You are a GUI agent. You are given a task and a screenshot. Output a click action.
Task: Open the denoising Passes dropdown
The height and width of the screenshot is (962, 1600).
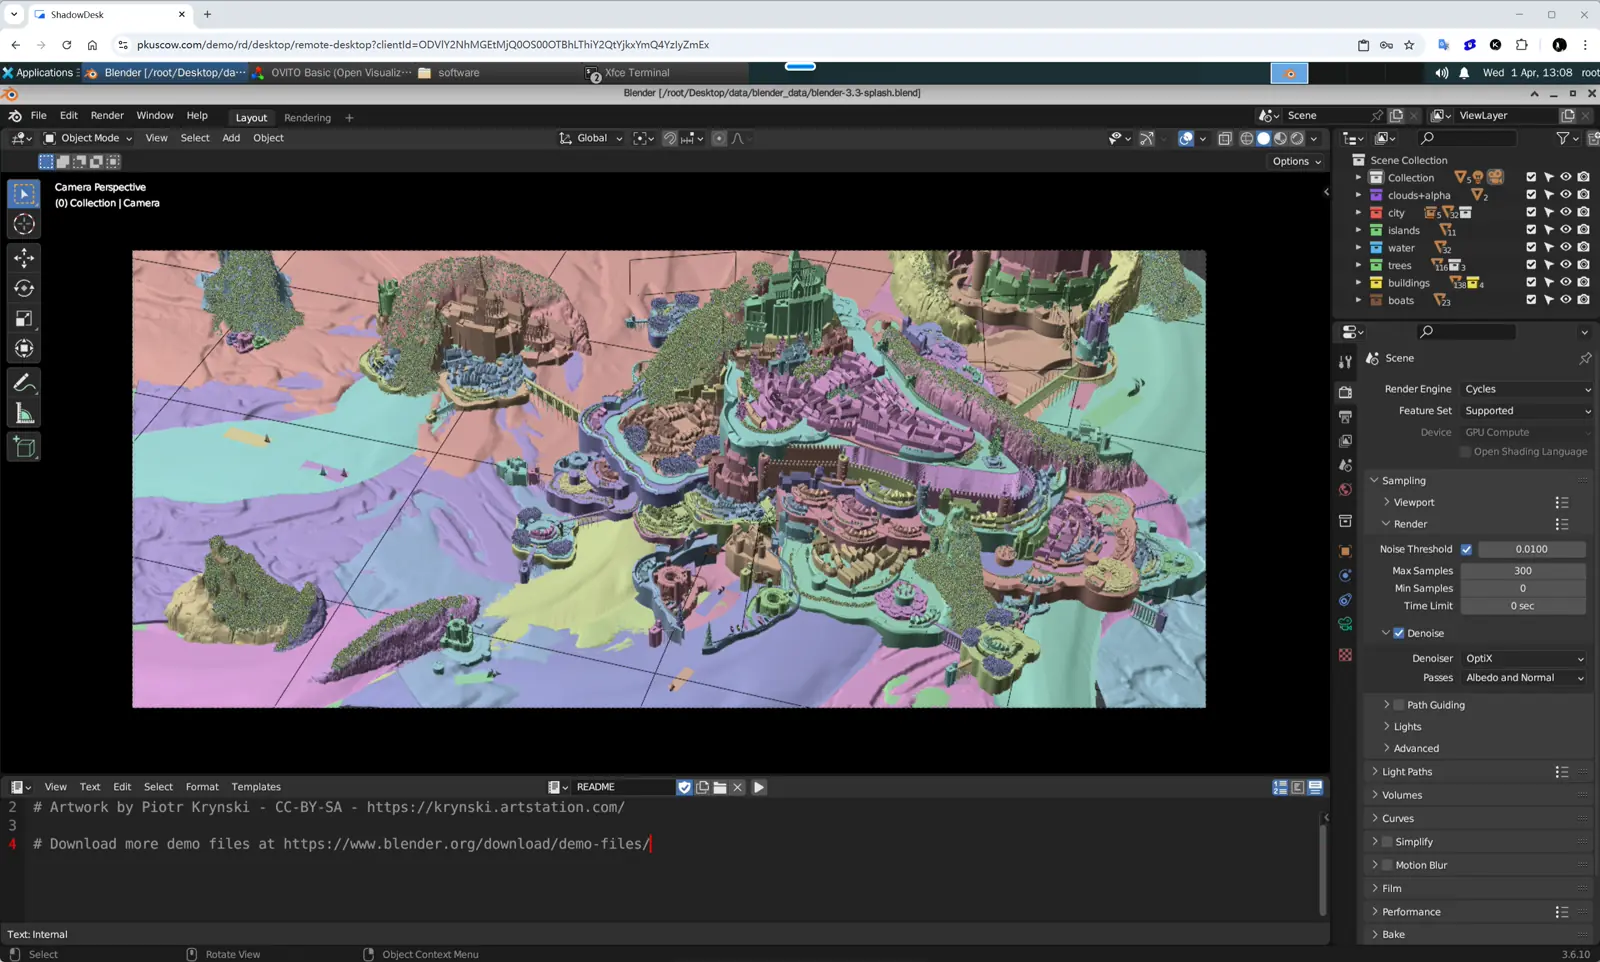tap(1524, 678)
